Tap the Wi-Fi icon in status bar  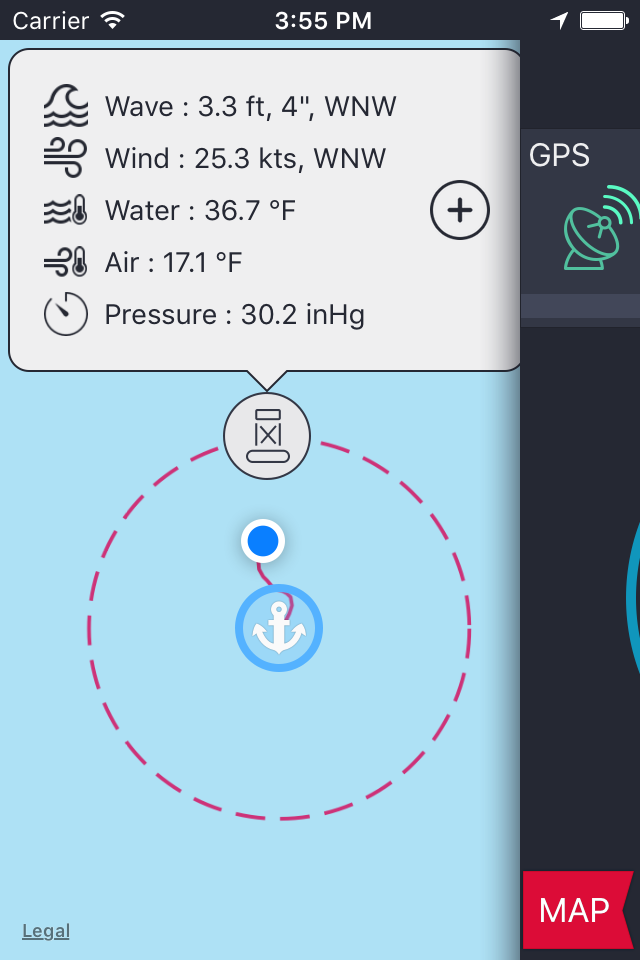click(x=113, y=20)
